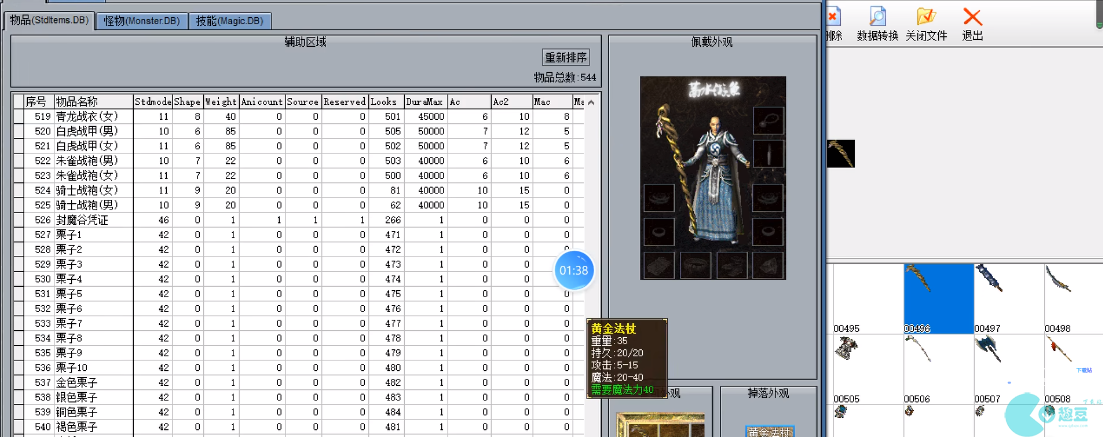The height and width of the screenshot is (437, 1103).
Task: Click the table scrollbar up arrow
Action: click(x=591, y=102)
